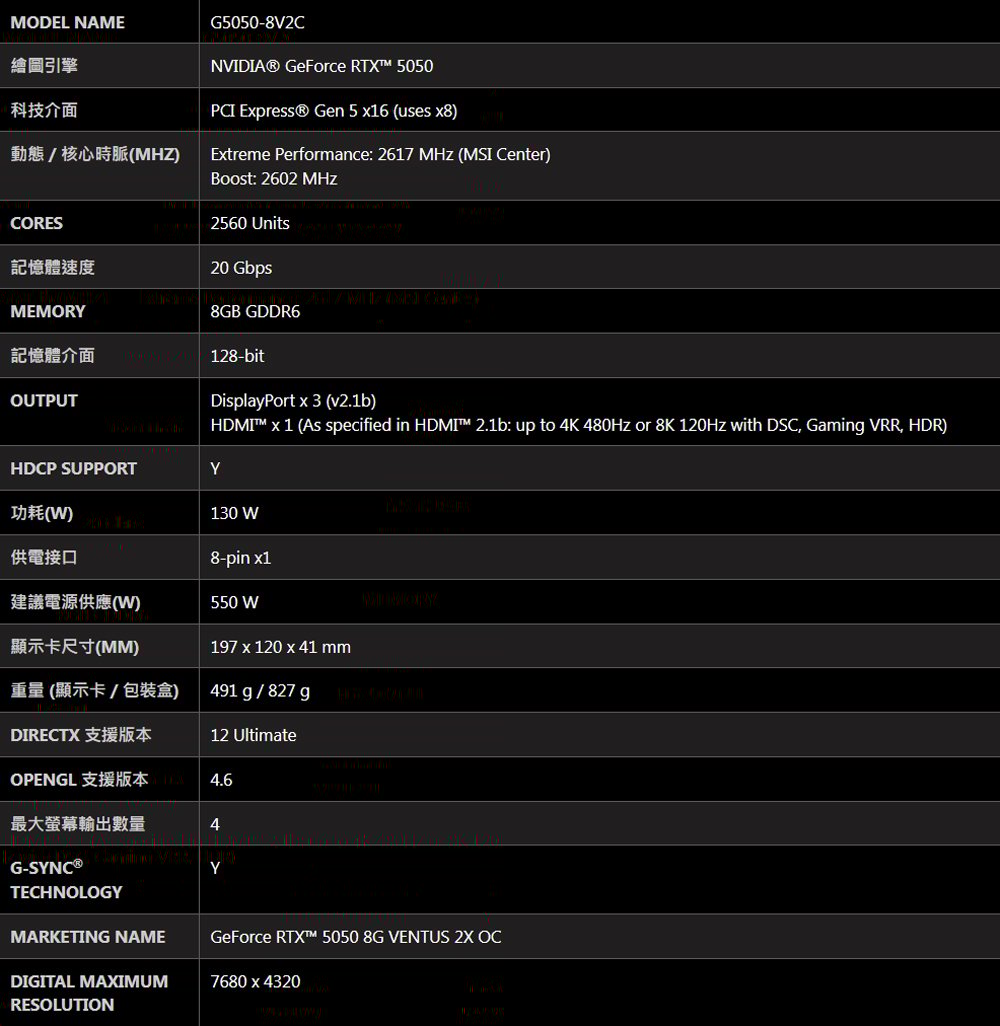Click the model name G5050-8V2C
Screen dimensions: 1000x1026
tap(257, 23)
